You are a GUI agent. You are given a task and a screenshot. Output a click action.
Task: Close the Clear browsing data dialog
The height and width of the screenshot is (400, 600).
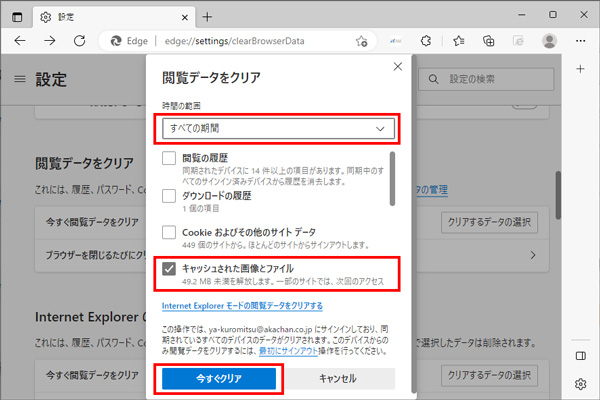coord(398,67)
